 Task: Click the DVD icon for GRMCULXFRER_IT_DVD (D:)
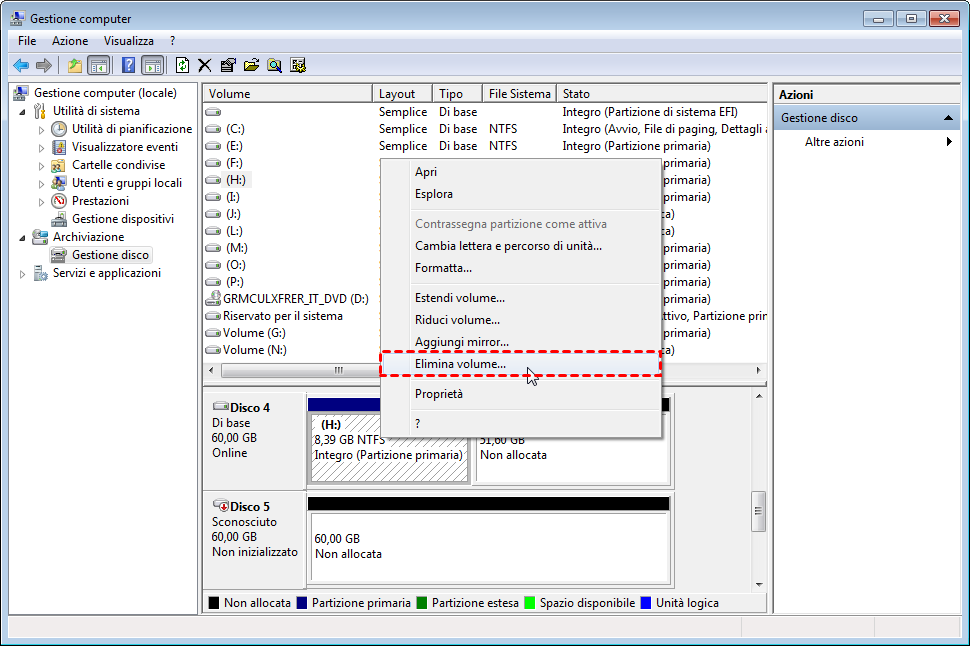coord(213,298)
